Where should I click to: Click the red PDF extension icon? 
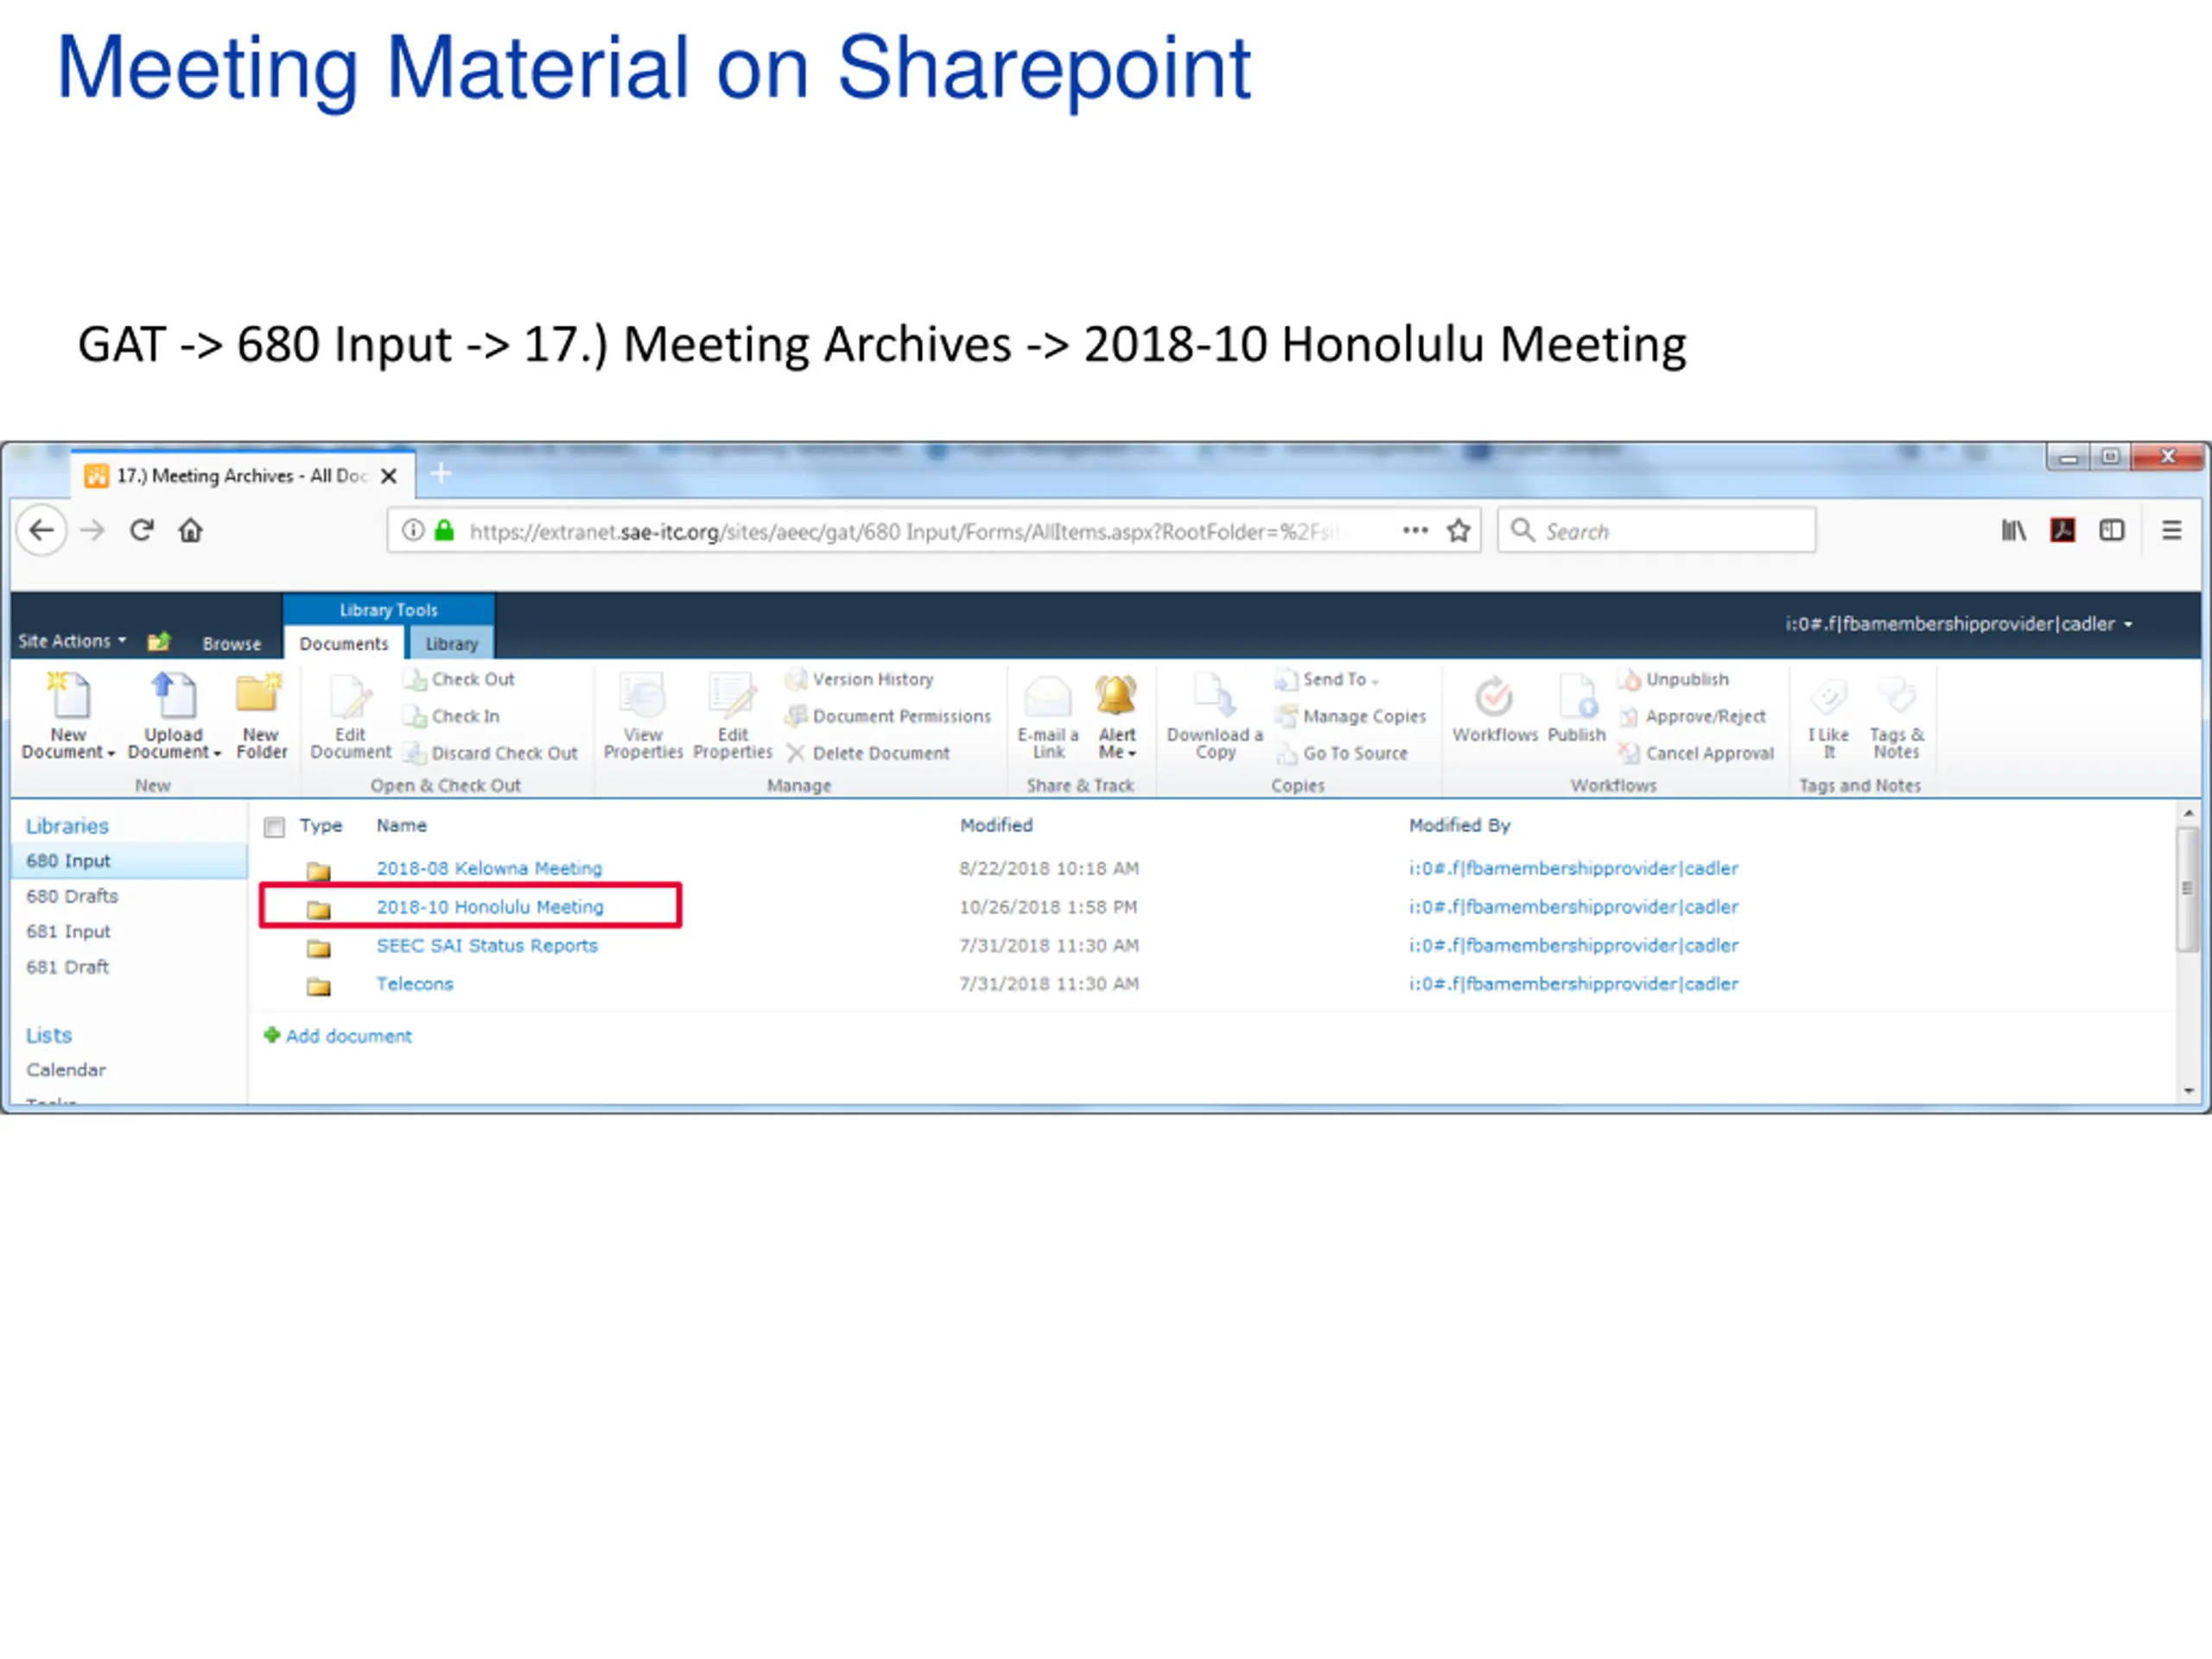[x=2063, y=530]
